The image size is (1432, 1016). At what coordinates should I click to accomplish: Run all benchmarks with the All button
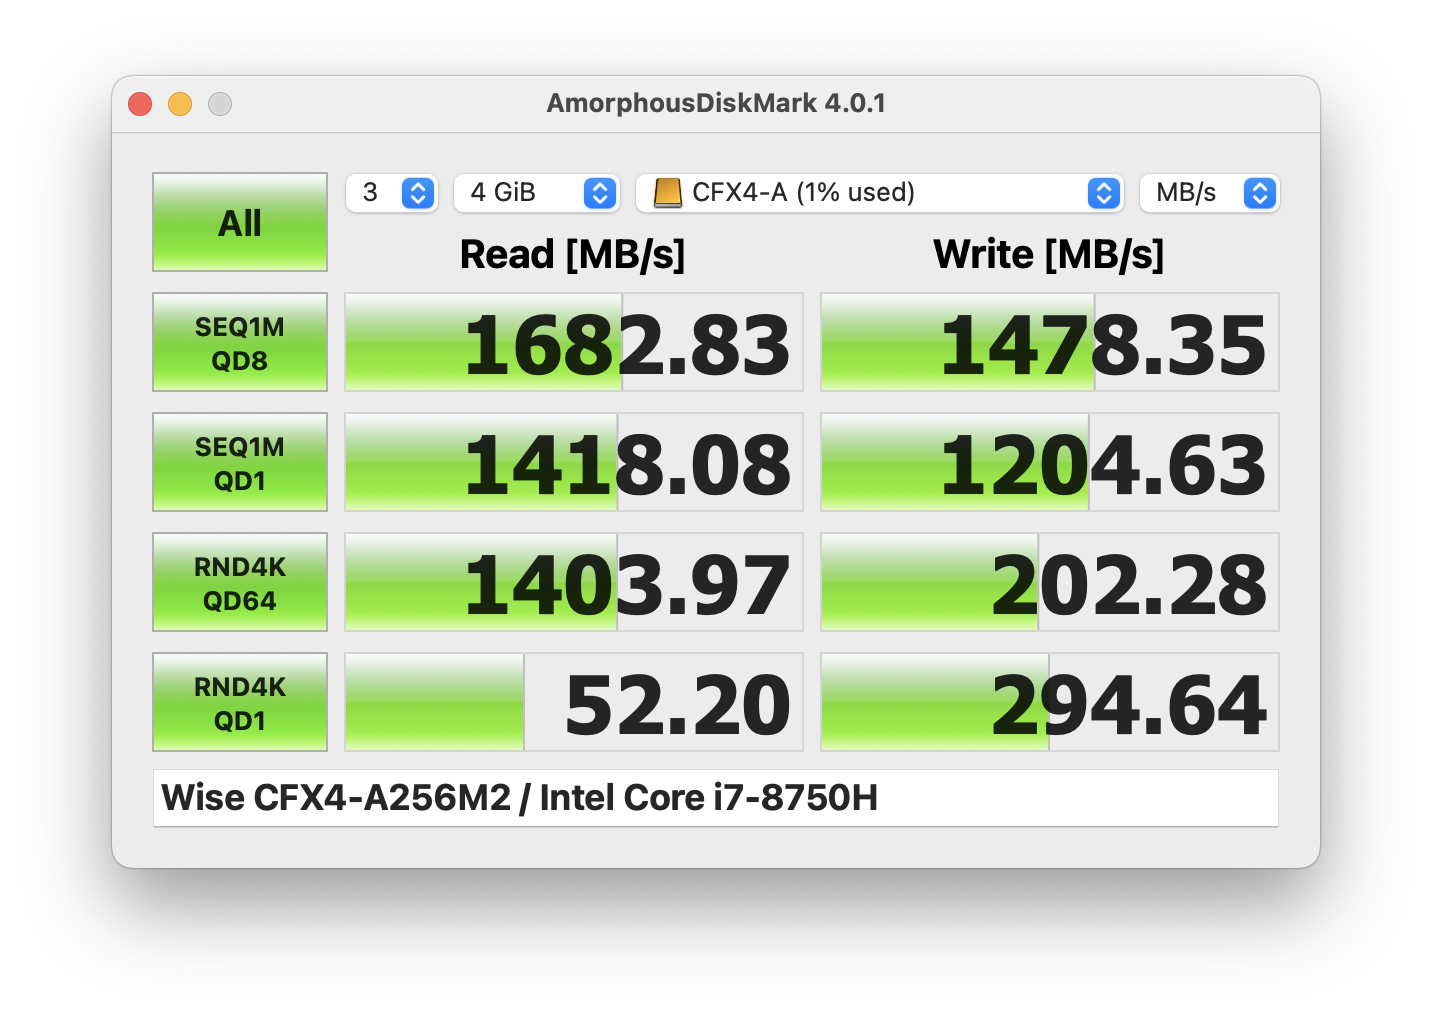(x=240, y=222)
